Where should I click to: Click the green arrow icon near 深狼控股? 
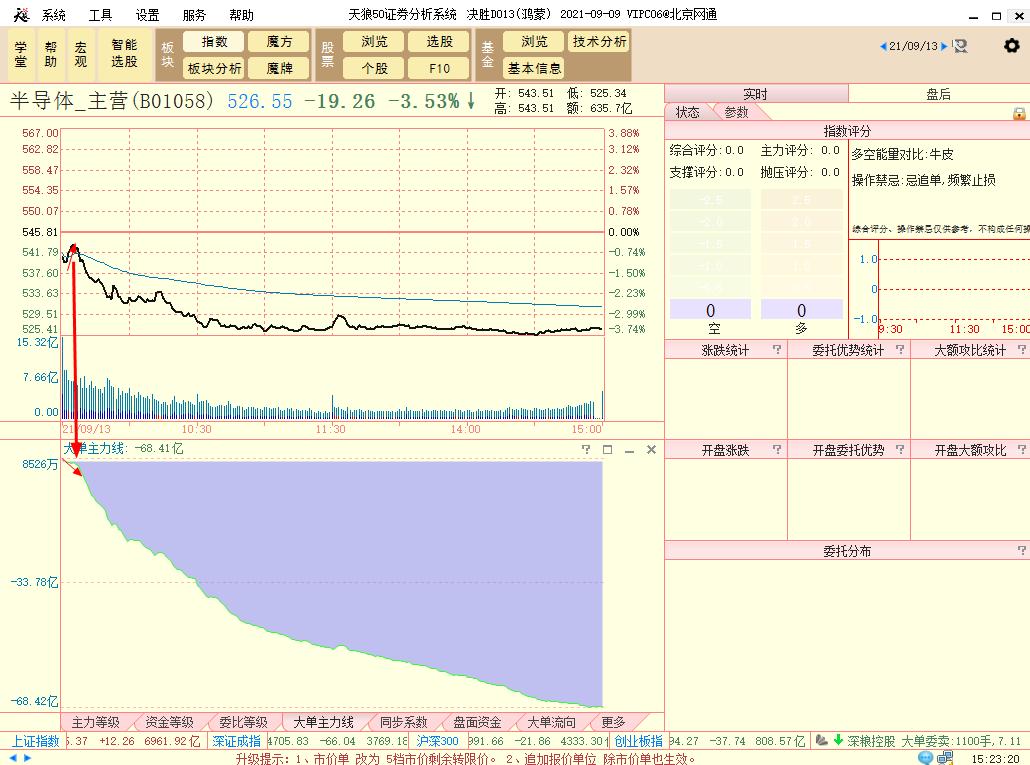838,742
